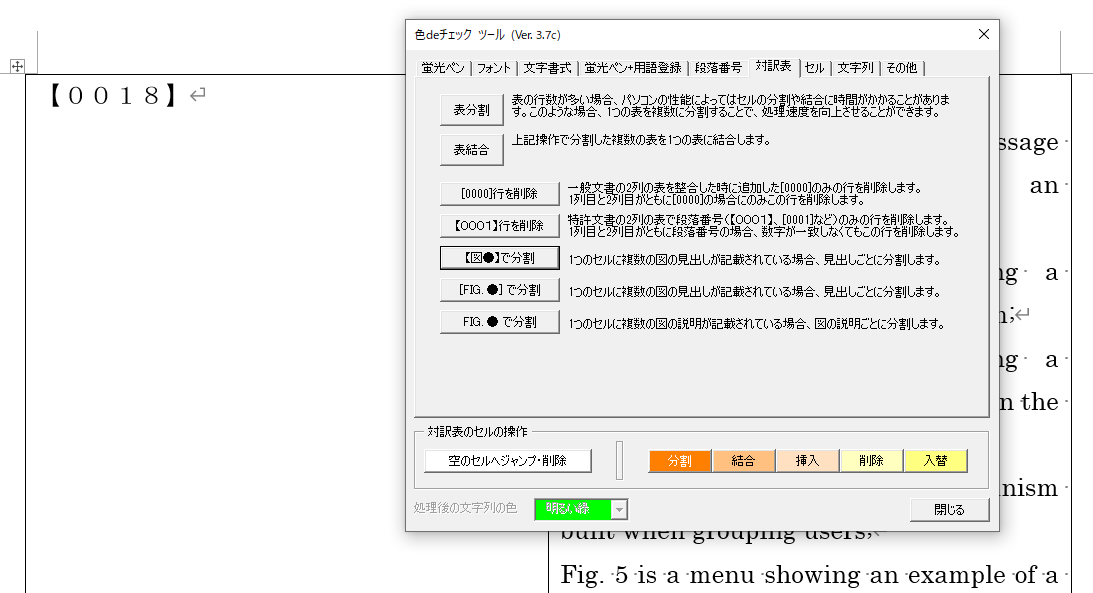Open the セル tab

[814, 68]
